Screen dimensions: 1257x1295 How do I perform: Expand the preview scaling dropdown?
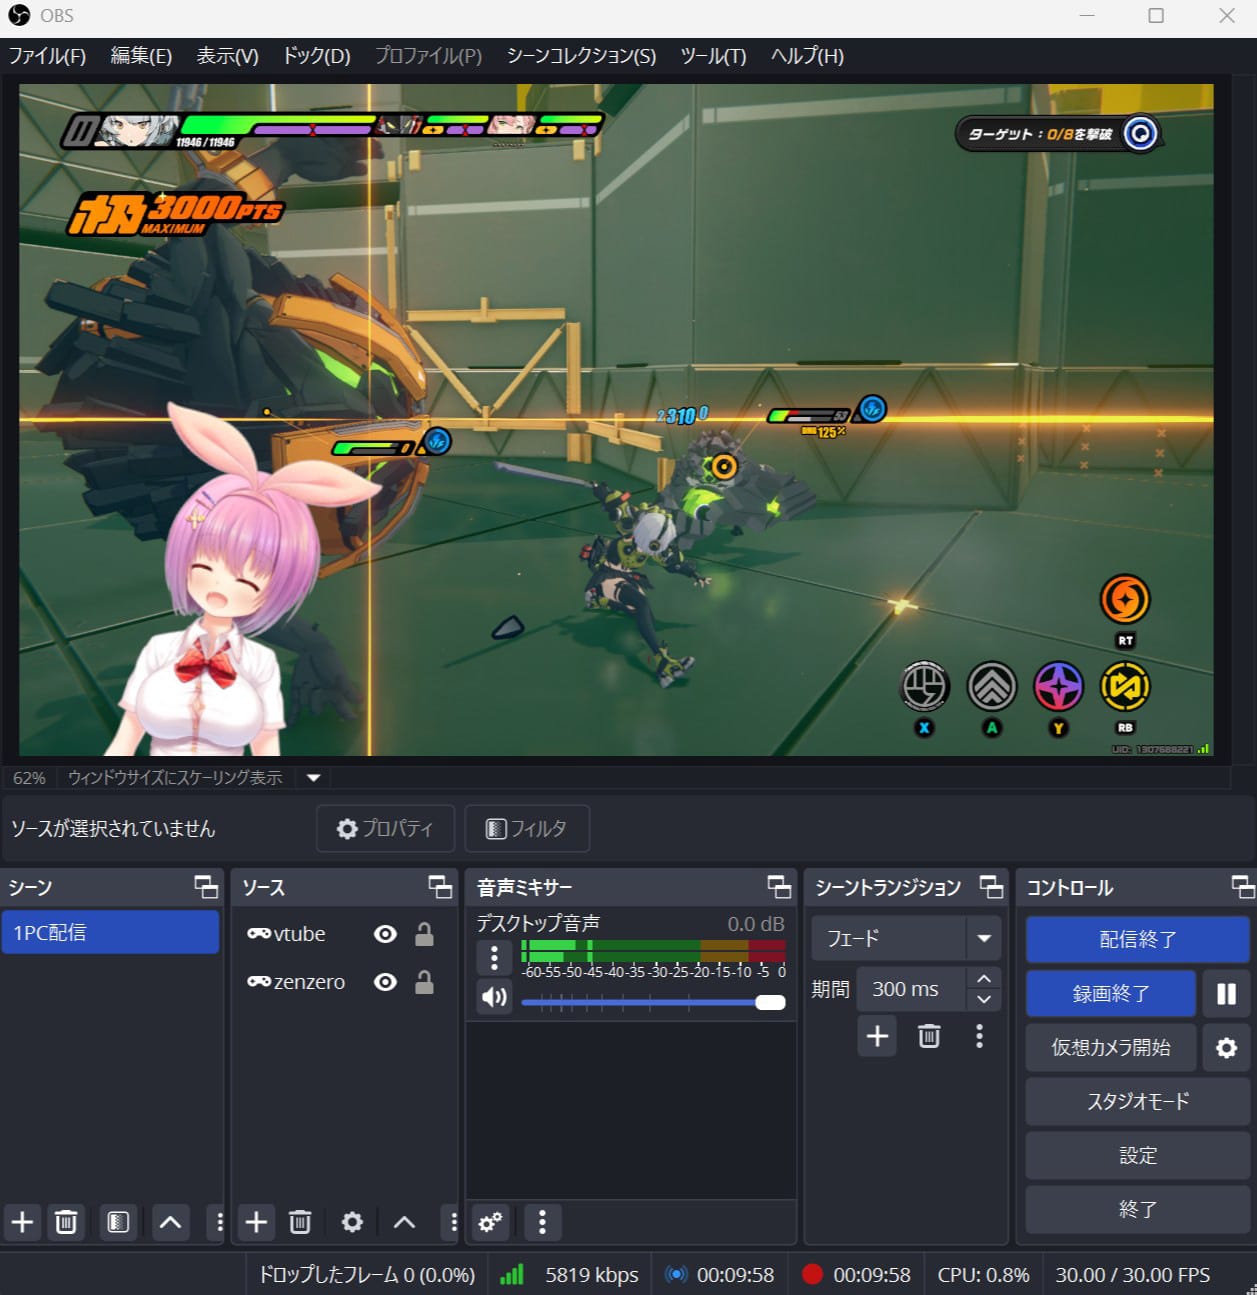tap(313, 778)
